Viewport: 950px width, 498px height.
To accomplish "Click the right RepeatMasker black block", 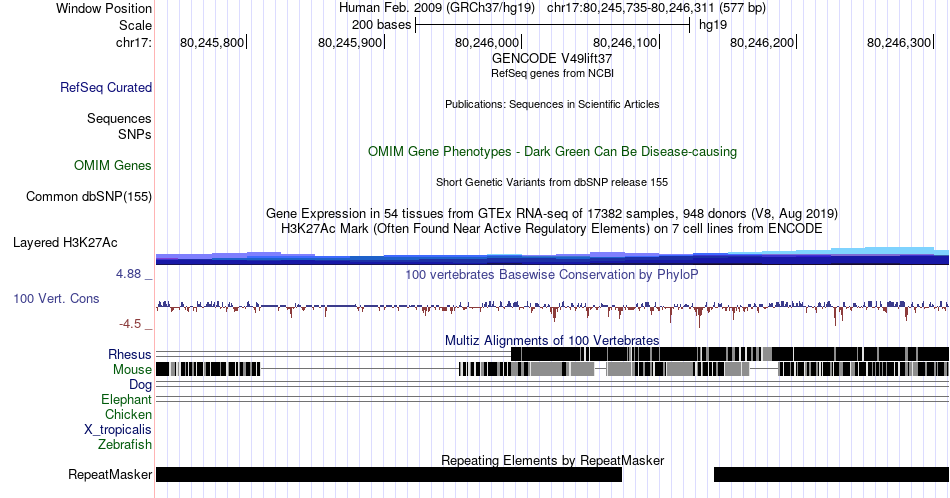I will (x=831, y=474).
